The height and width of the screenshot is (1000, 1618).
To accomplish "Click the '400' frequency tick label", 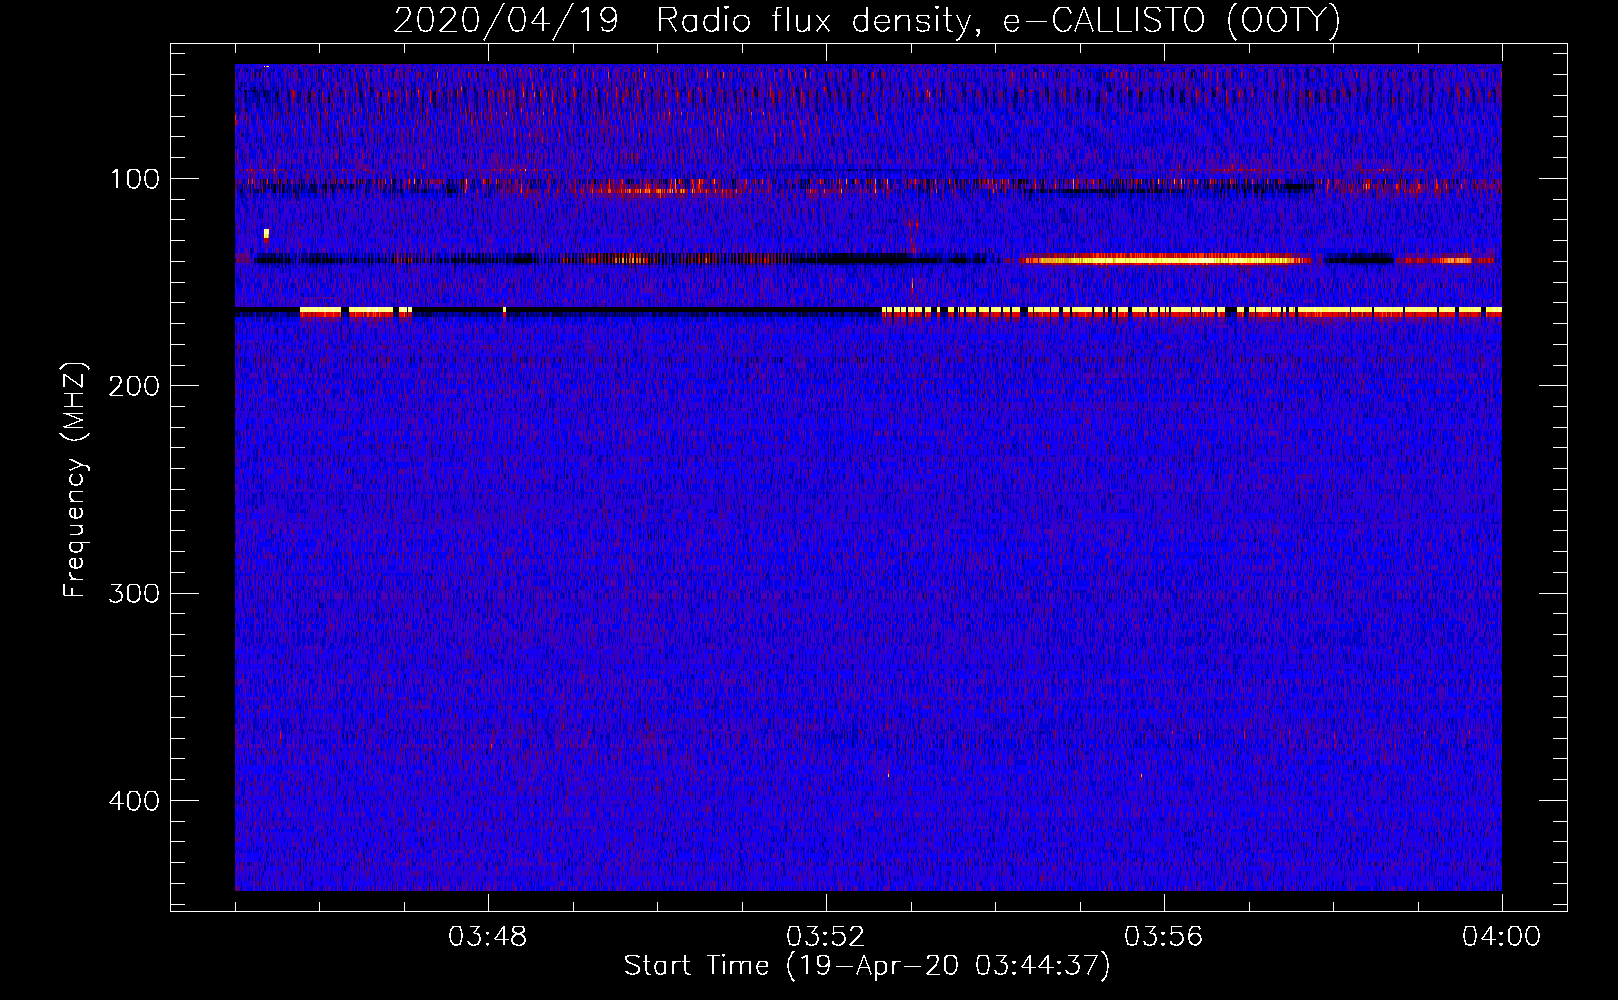I will coord(134,801).
